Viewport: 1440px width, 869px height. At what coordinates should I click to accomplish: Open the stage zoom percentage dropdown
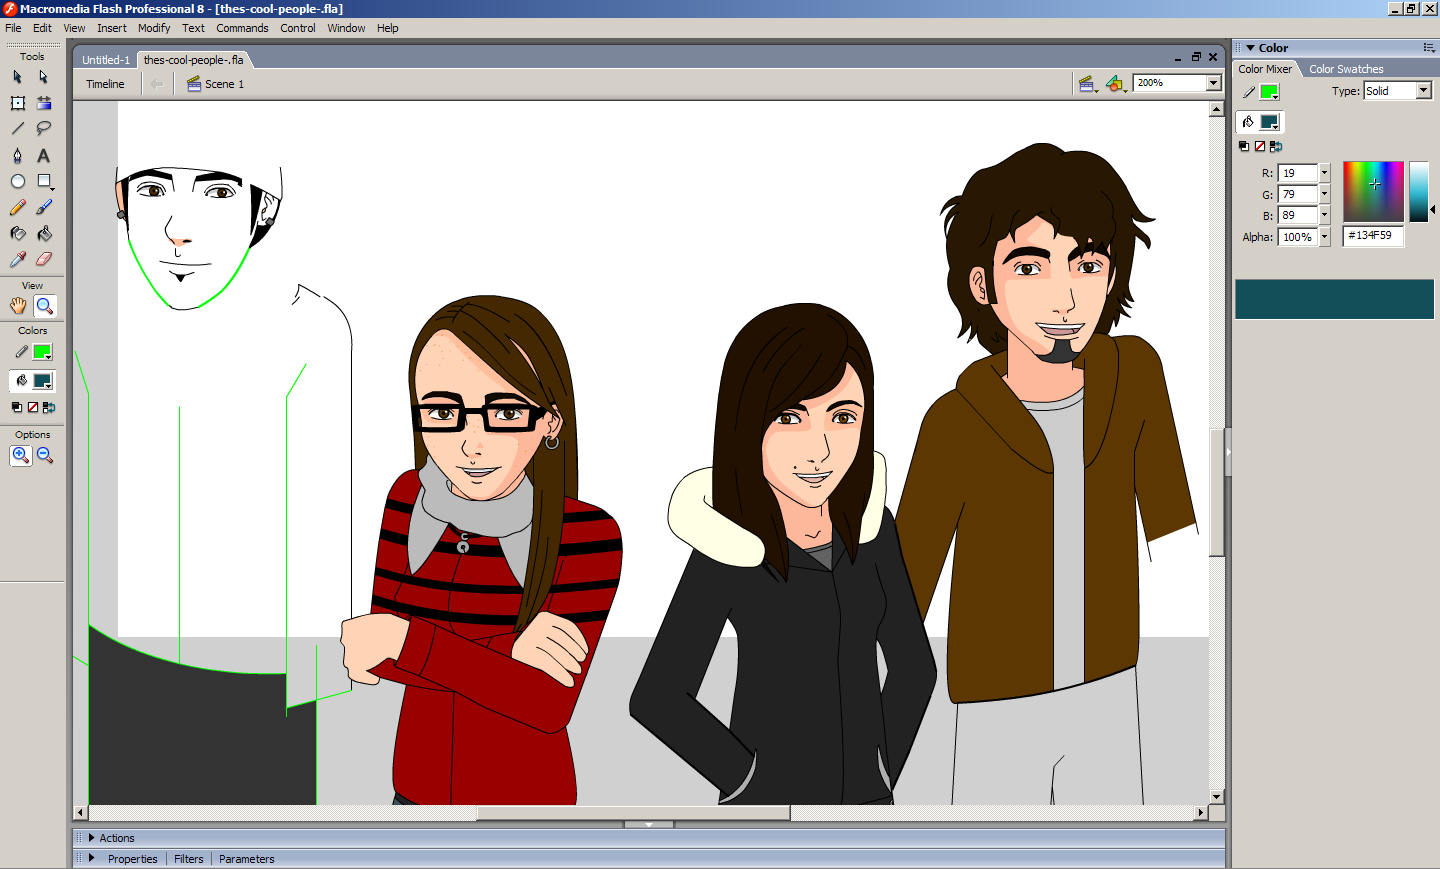coord(1213,83)
